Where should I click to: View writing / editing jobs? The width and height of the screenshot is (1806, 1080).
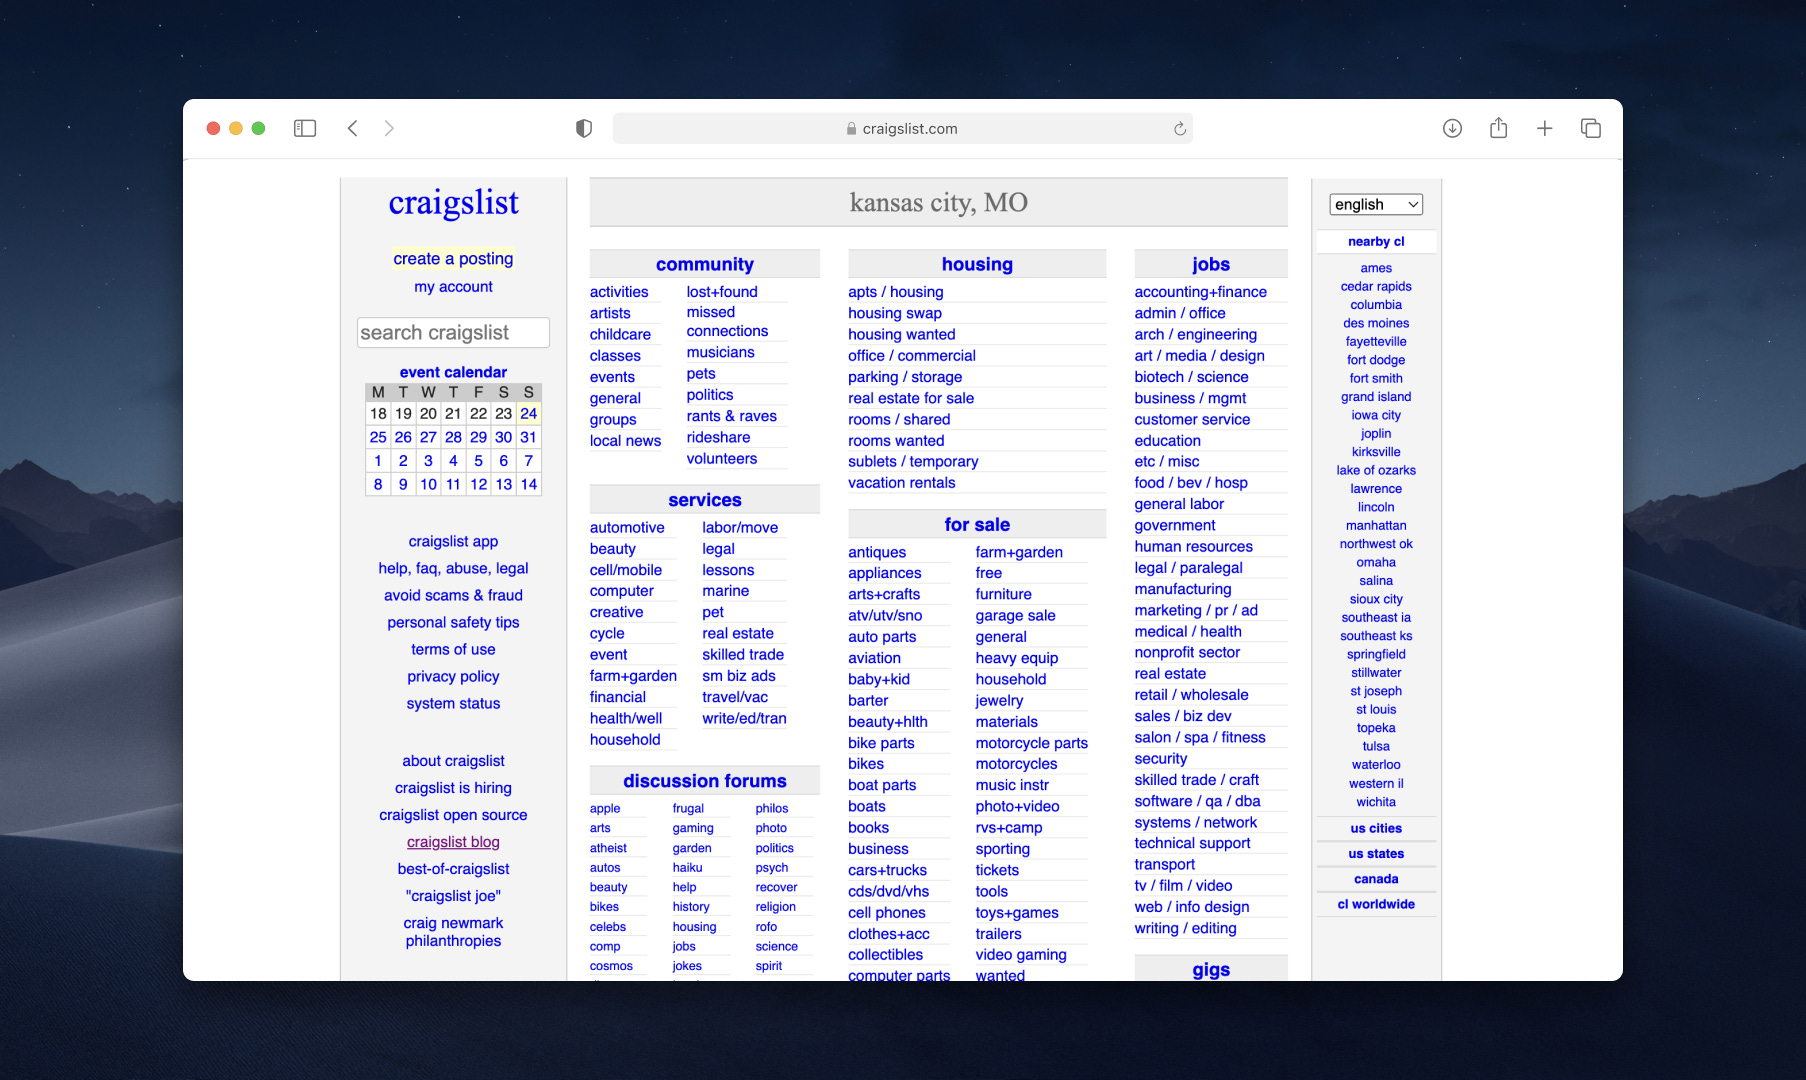pos(1185,928)
